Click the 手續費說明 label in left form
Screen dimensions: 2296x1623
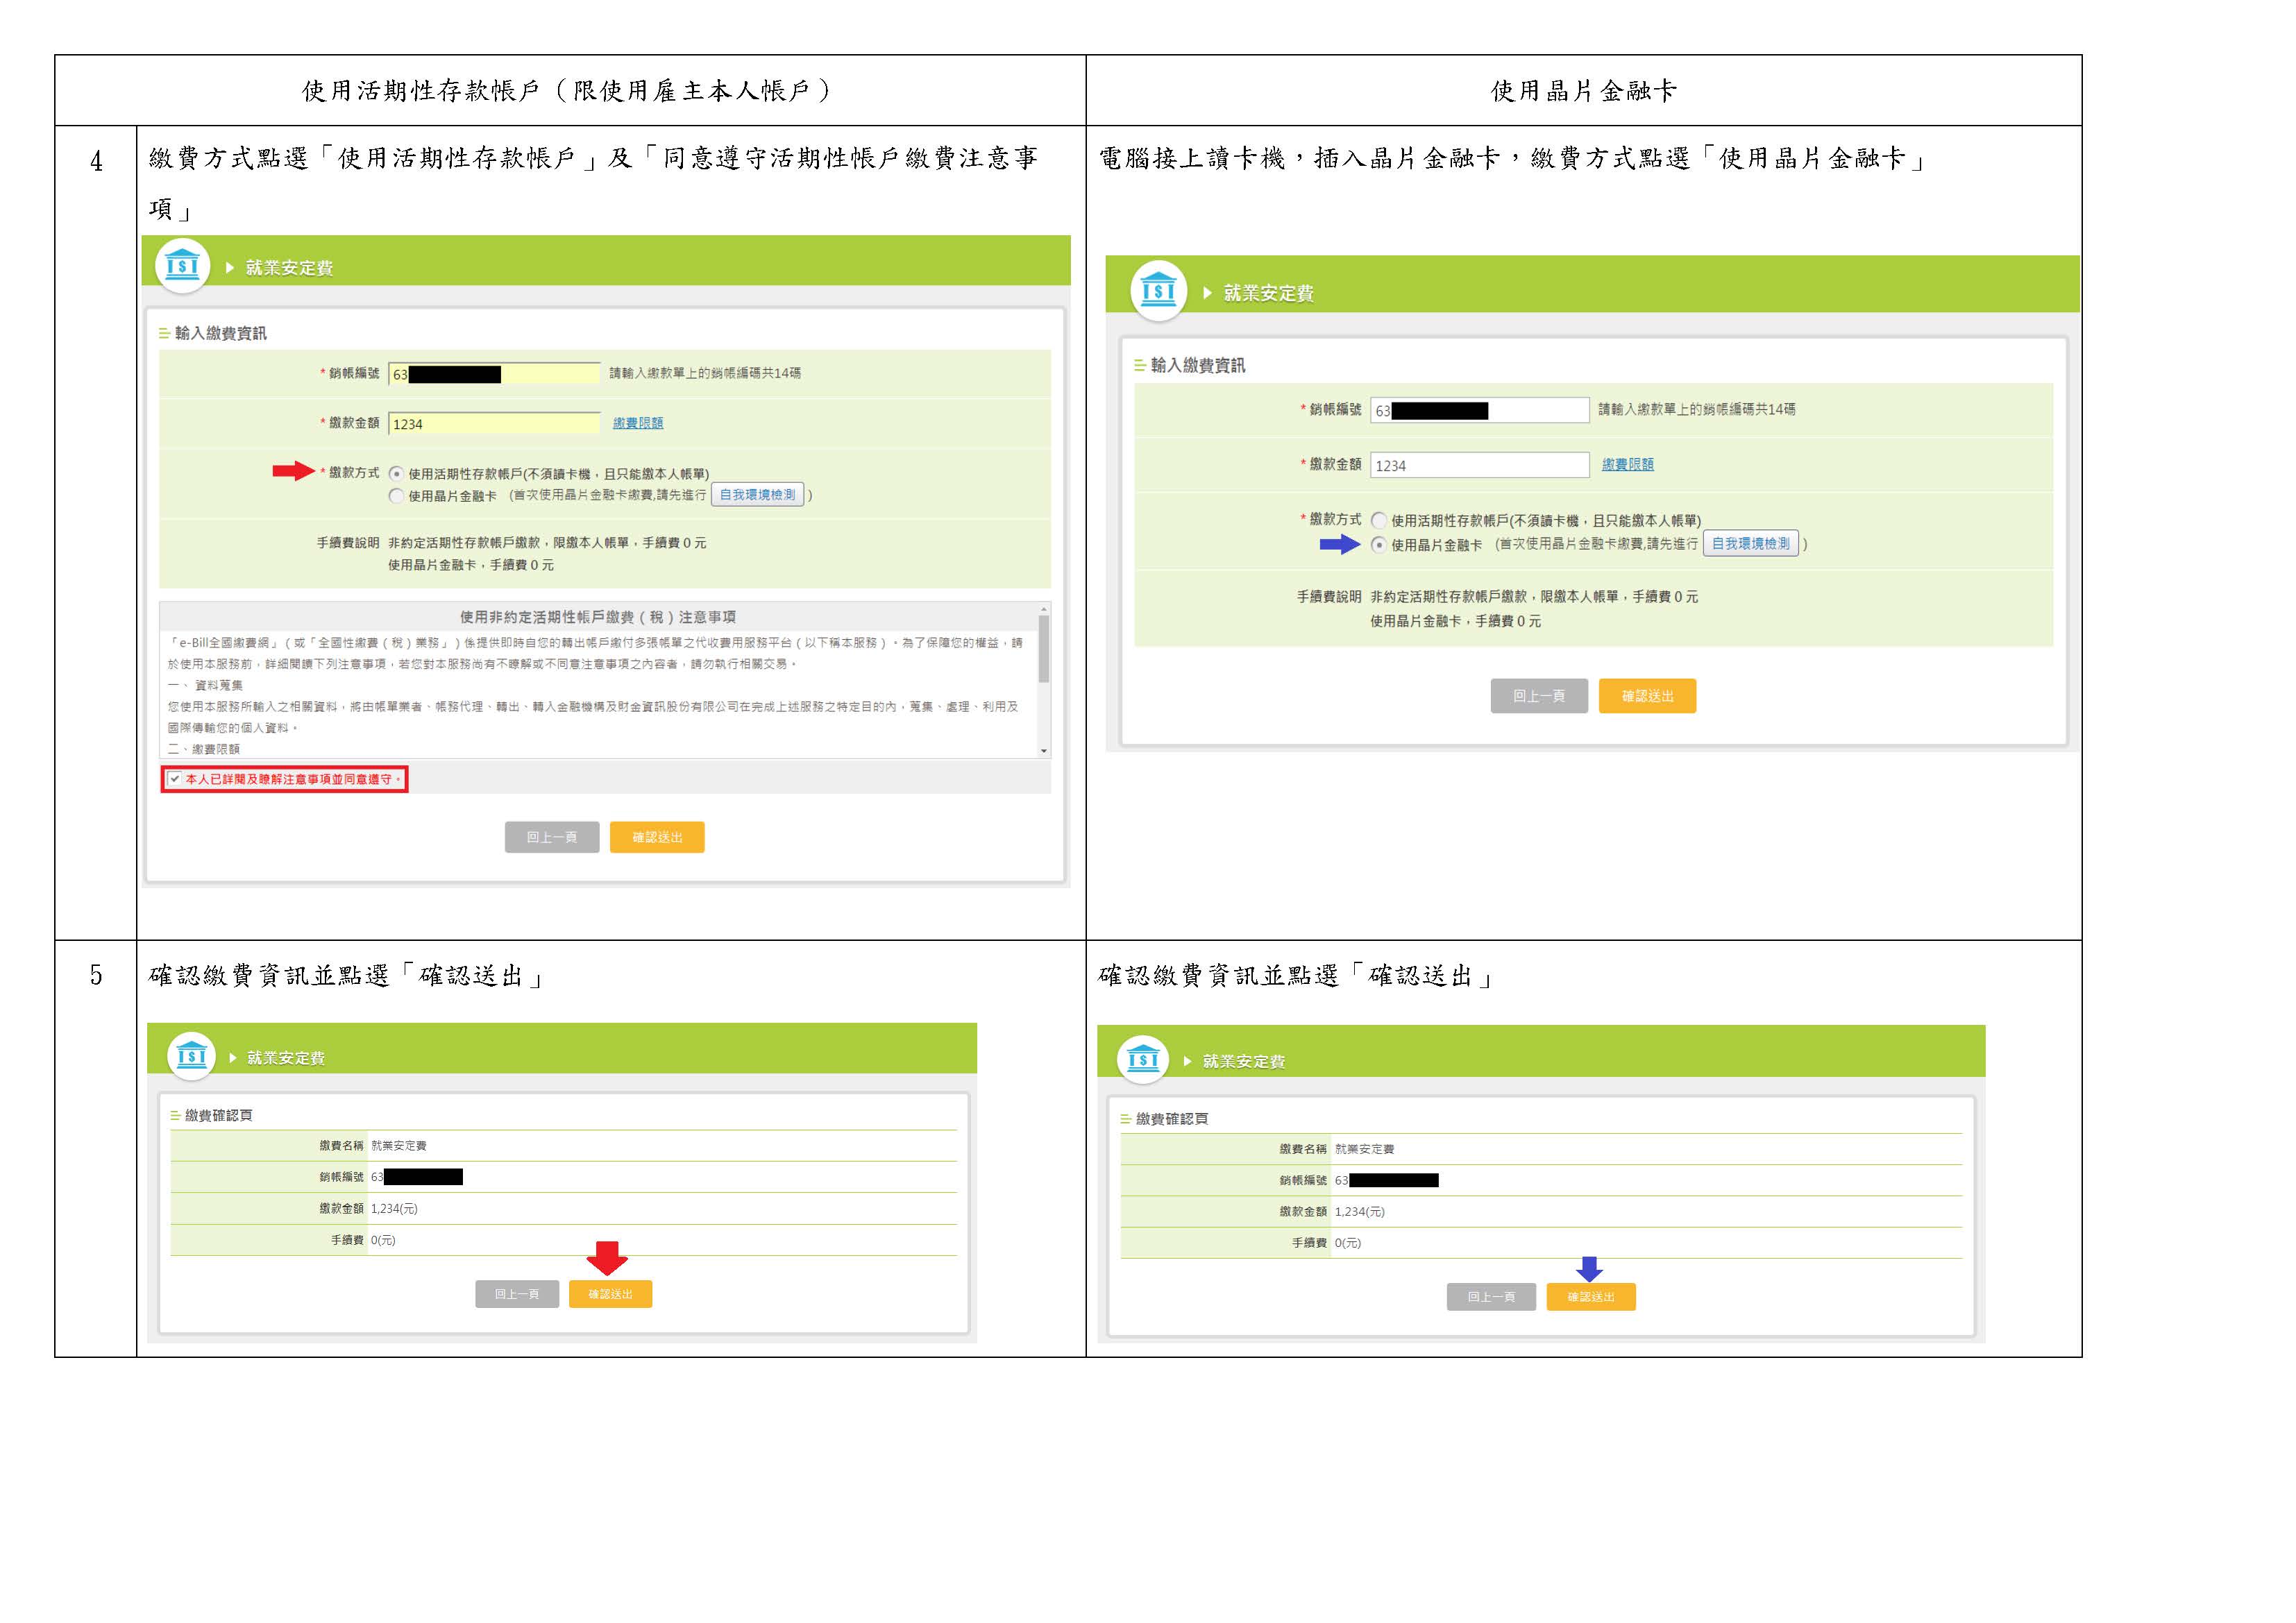pos(348,543)
